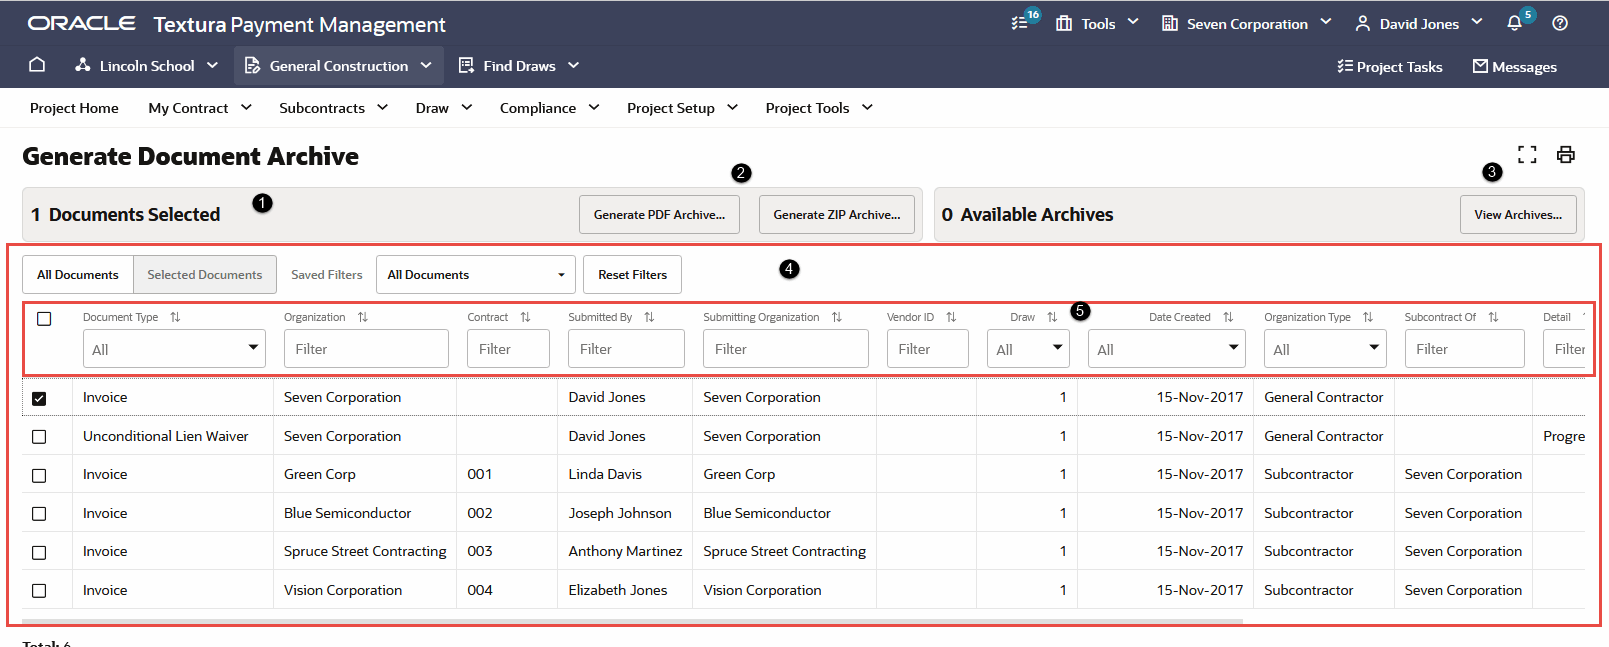
Task: Open the Tools dropdown
Action: click(x=1097, y=23)
